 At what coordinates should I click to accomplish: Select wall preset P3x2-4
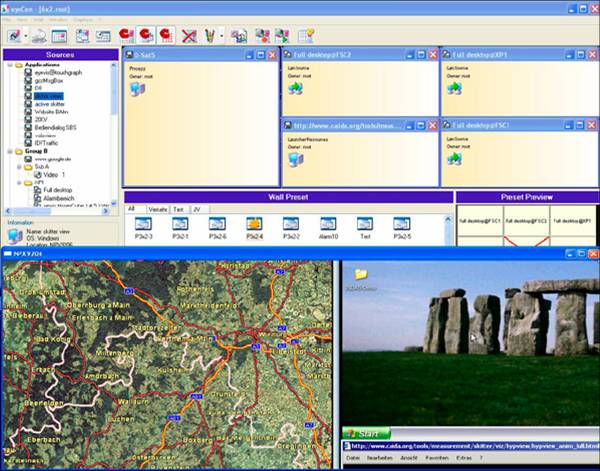click(x=254, y=228)
